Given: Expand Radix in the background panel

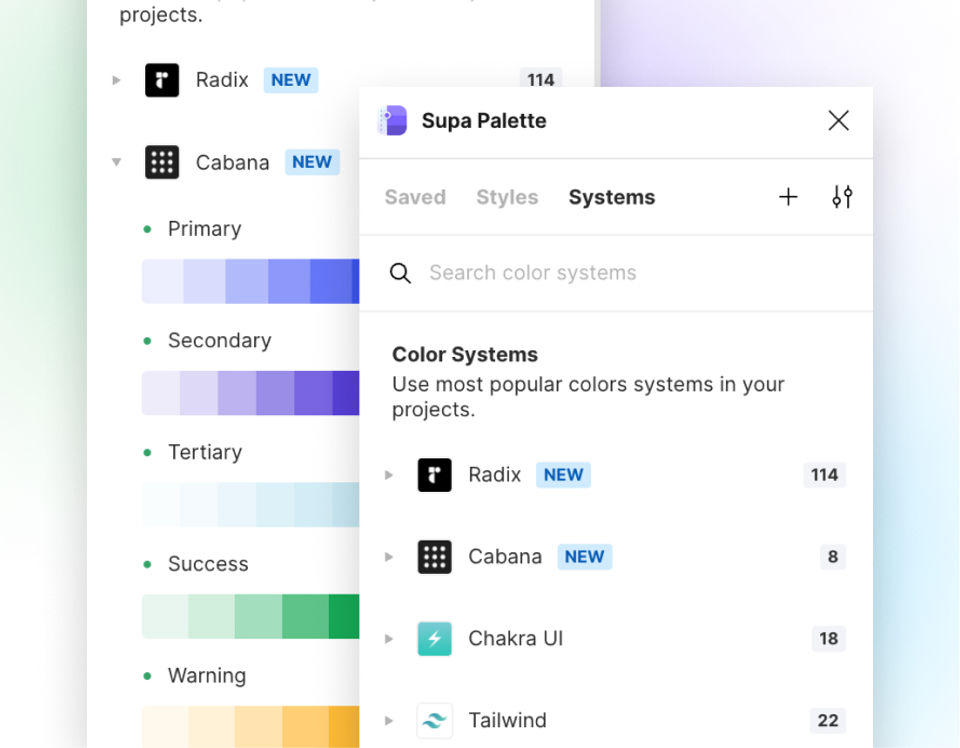Looking at the screenshot, I should [x=116, y=80].
